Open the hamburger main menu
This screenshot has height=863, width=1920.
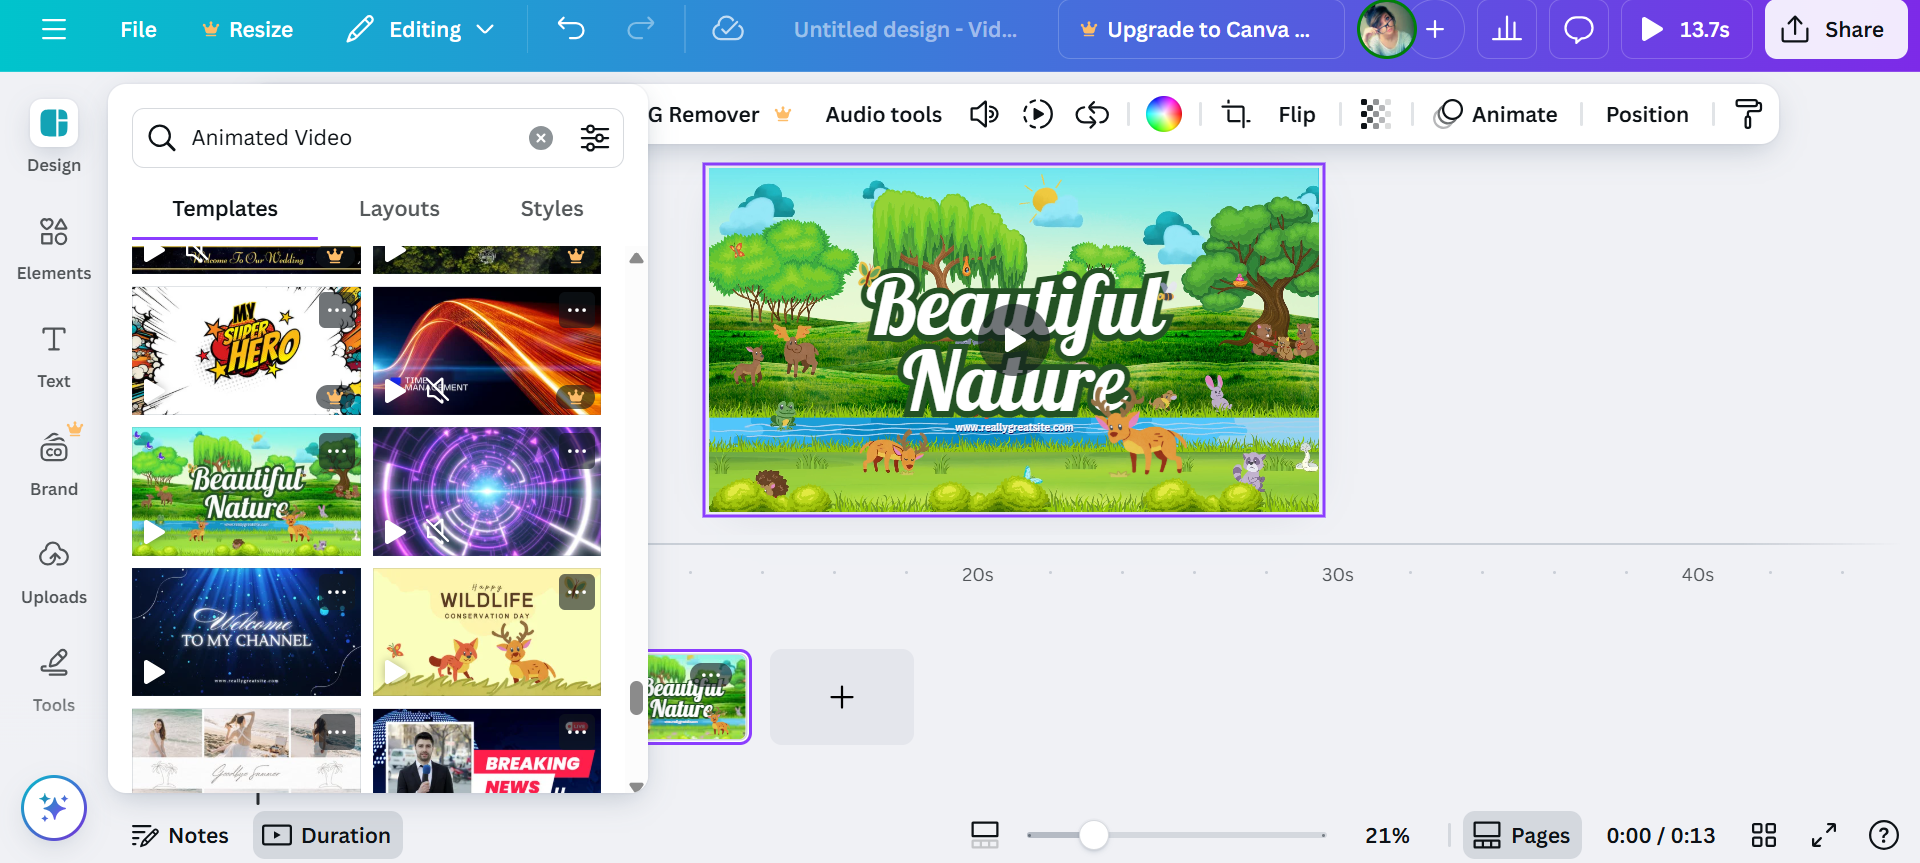[54, 30]
